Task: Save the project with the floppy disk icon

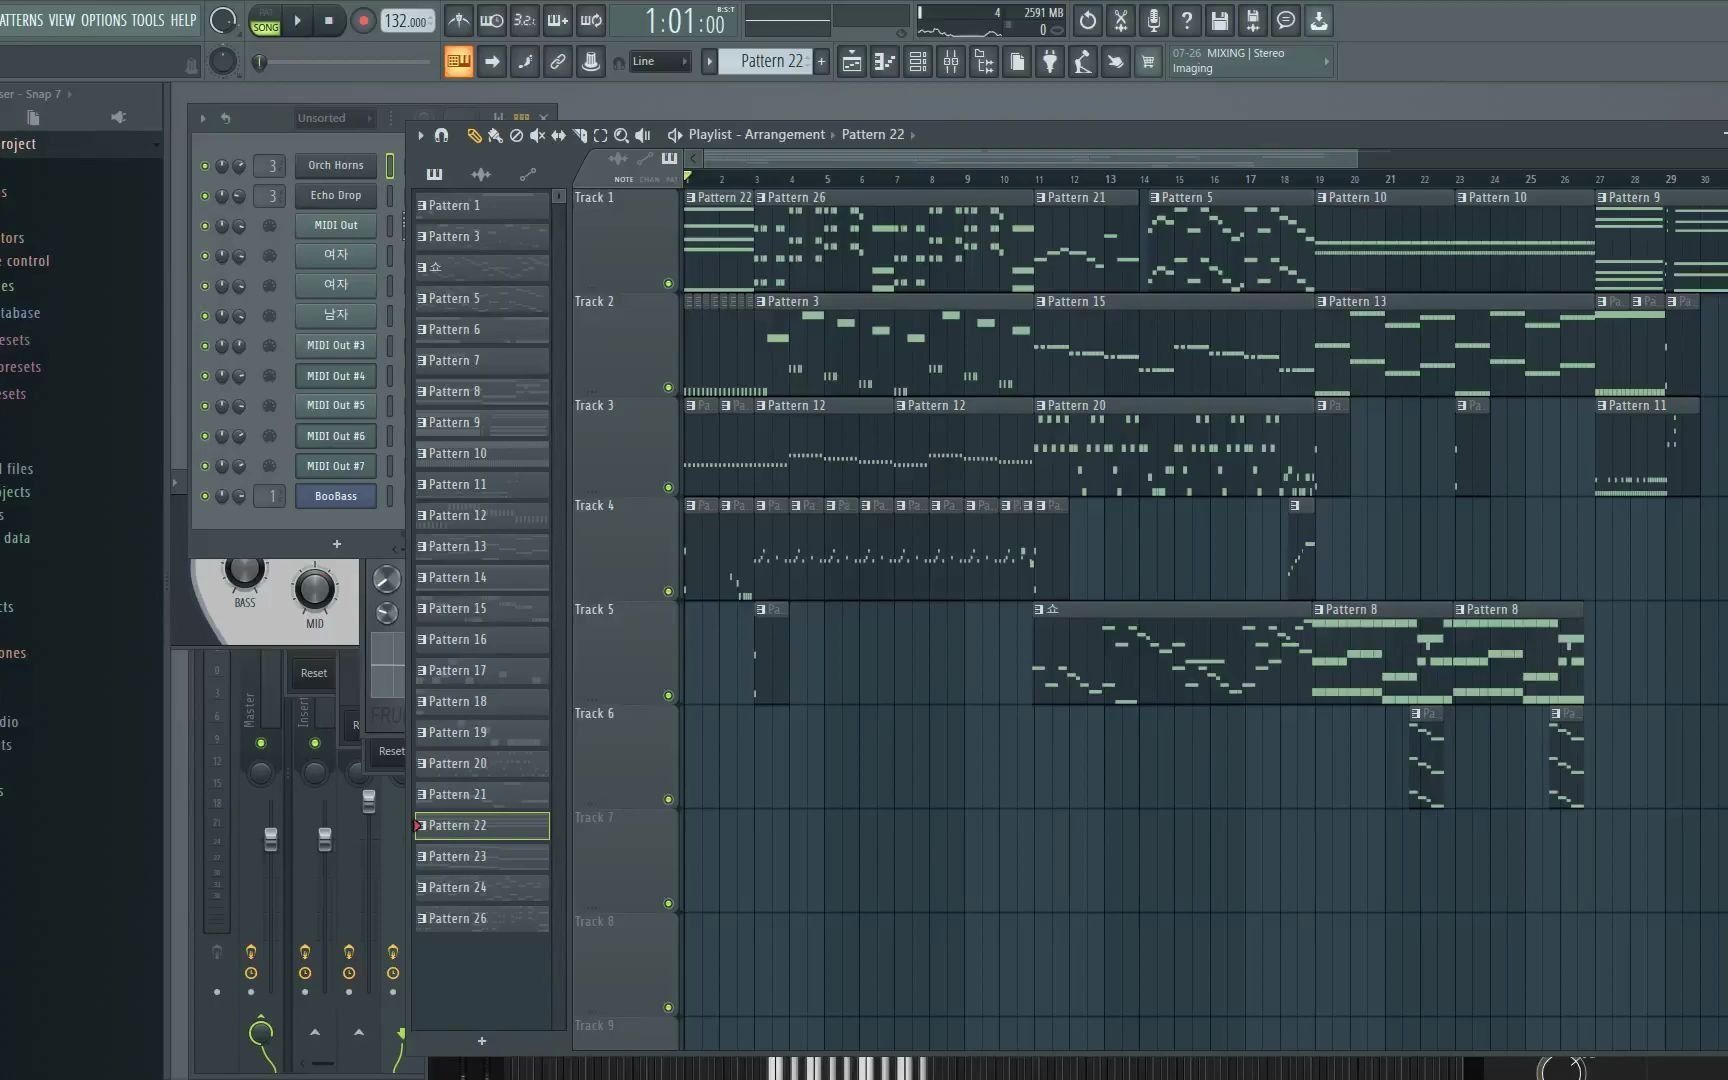Action: [1219, 20]
